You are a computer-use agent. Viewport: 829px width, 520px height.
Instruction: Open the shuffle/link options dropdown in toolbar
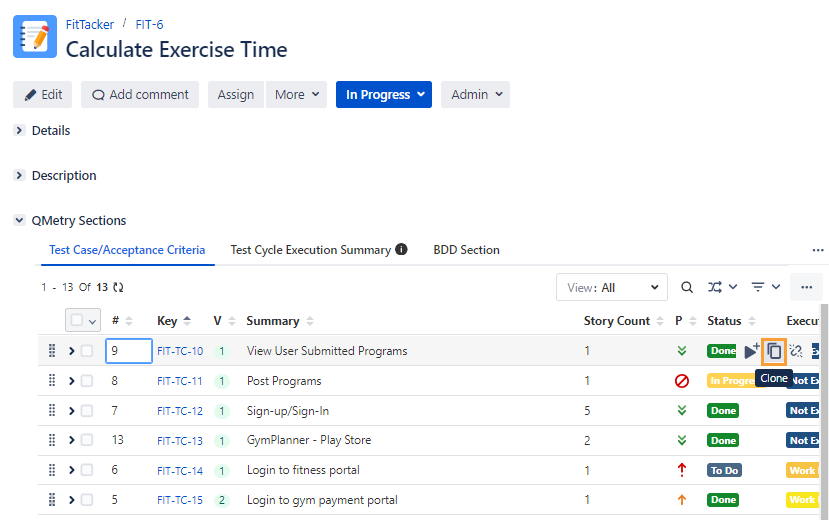click(722, 287)
